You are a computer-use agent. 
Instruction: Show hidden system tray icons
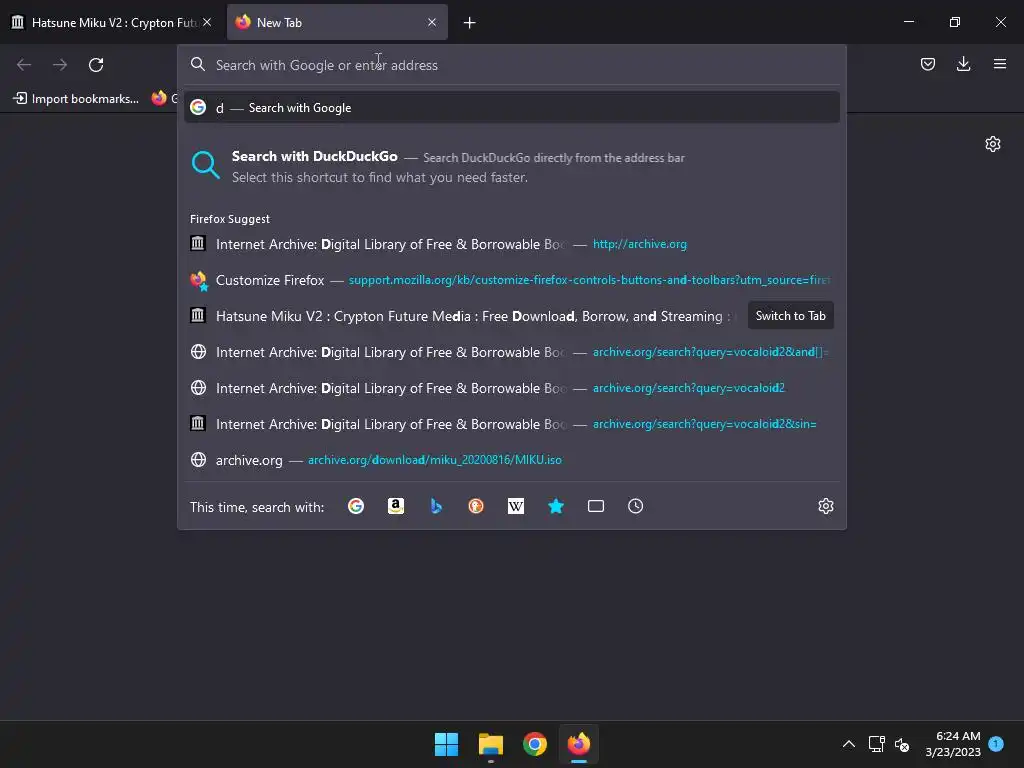pos(848,744)
